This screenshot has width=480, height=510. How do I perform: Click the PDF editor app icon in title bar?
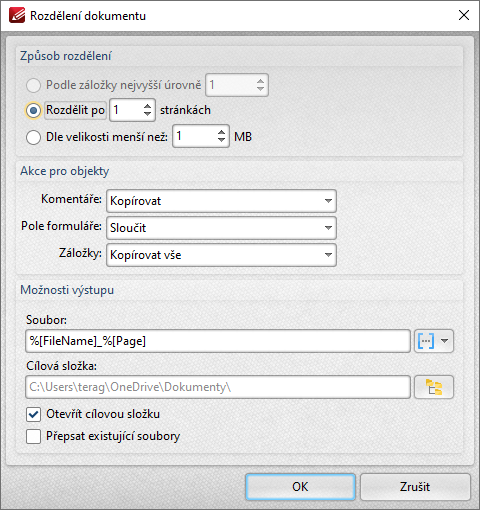click(17, 15)
